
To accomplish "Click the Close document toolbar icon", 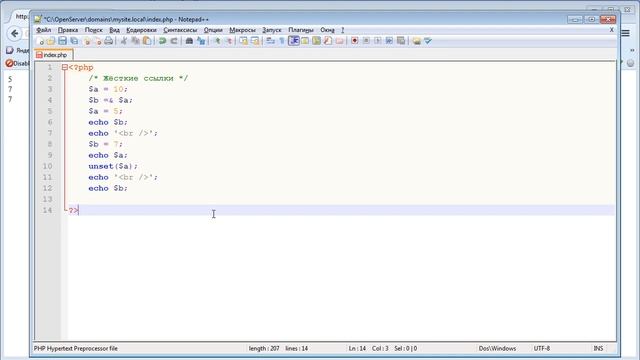I will click(x=87, y=41).
